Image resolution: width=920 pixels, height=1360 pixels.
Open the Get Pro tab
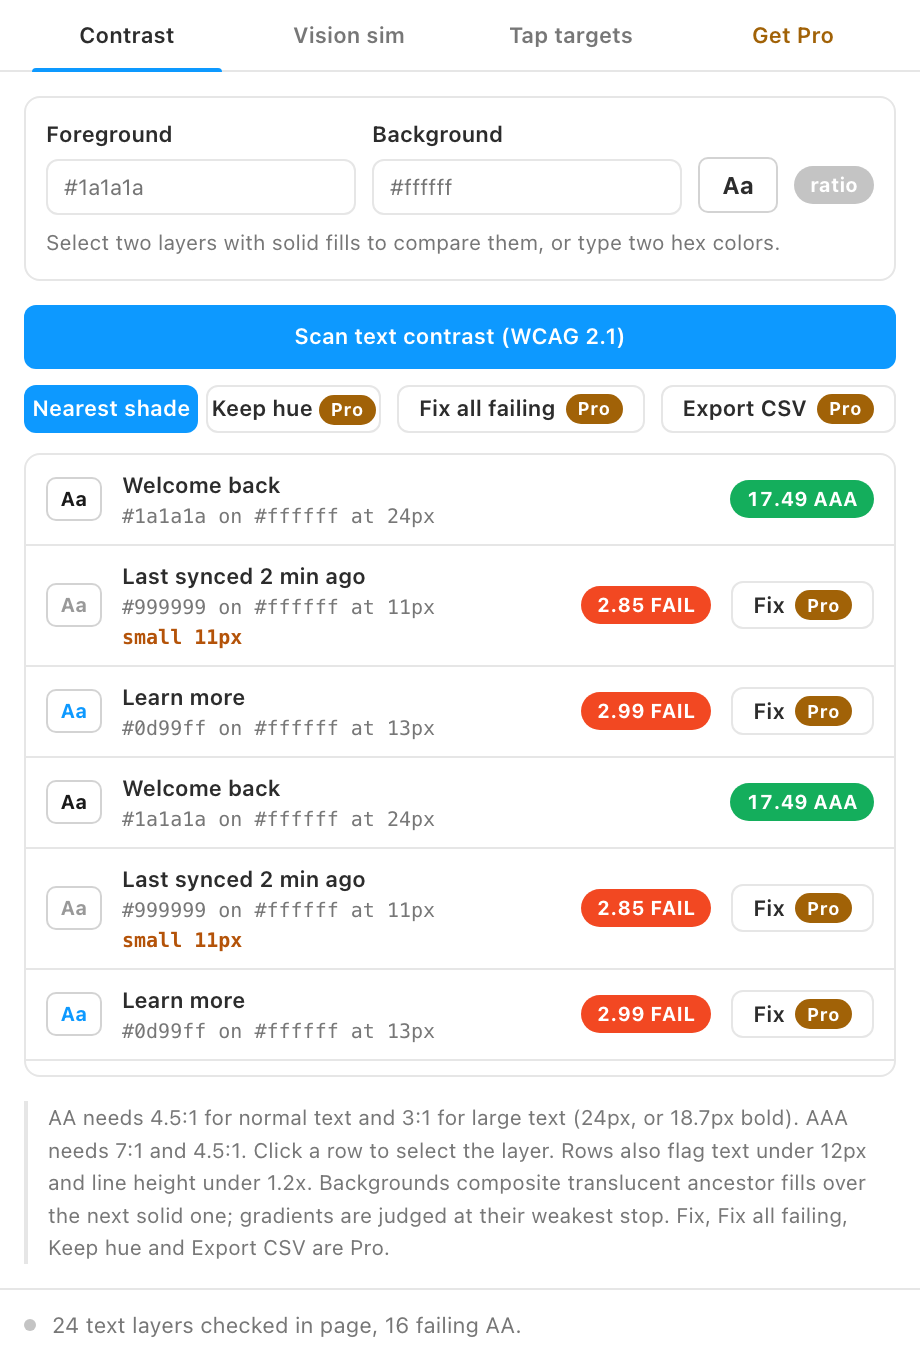[x=793, y=36]
